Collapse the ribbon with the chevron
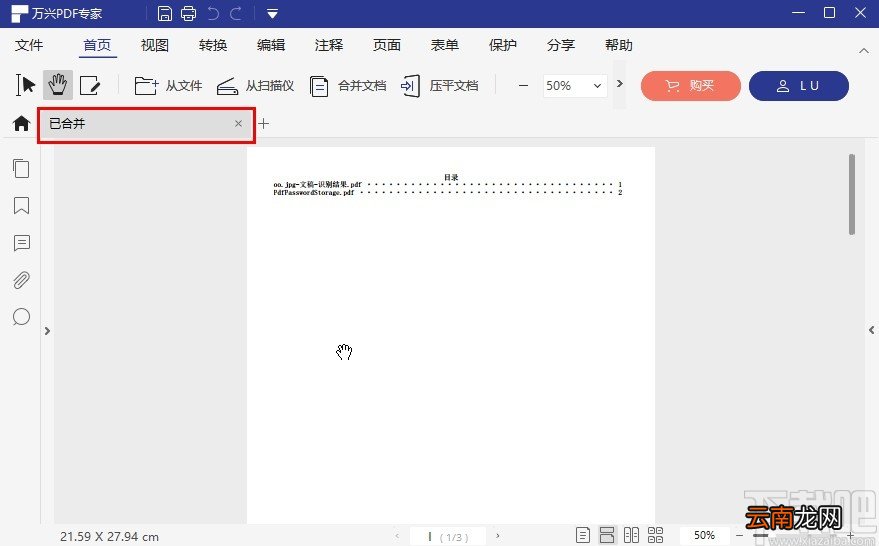 (x=863, y=51)
